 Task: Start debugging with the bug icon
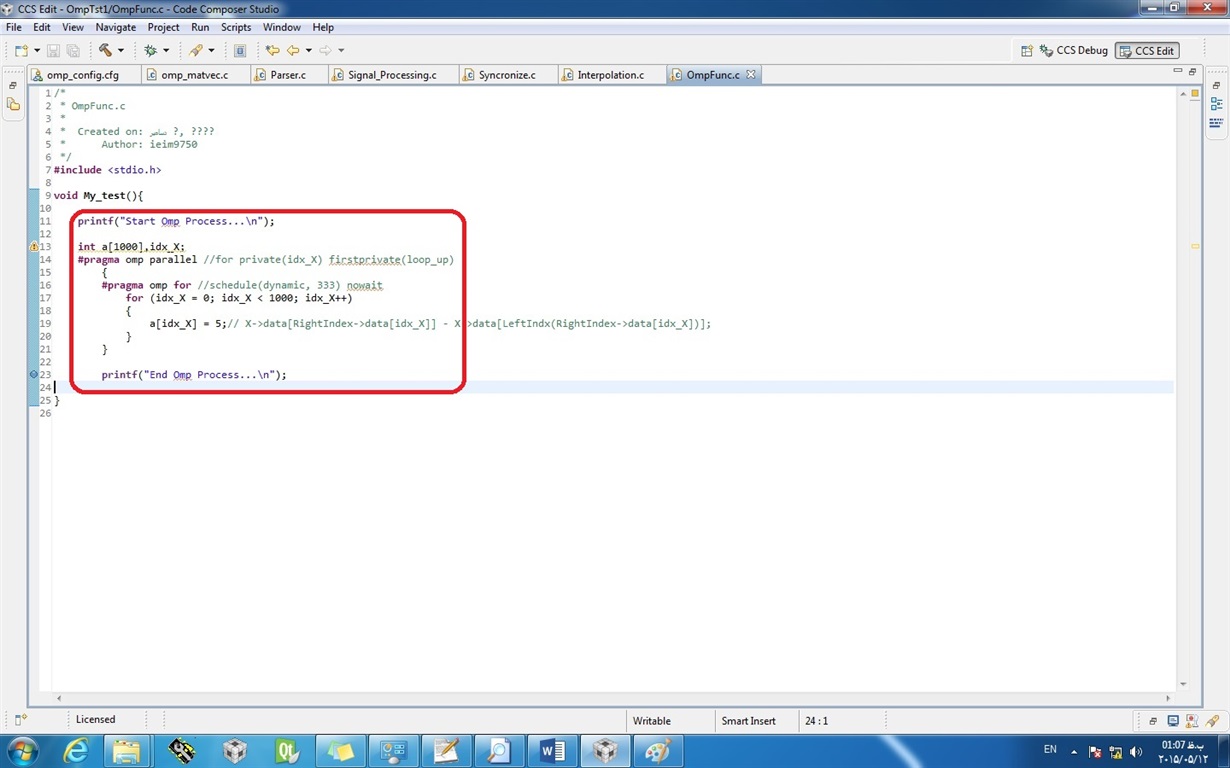tap(151, 50)
